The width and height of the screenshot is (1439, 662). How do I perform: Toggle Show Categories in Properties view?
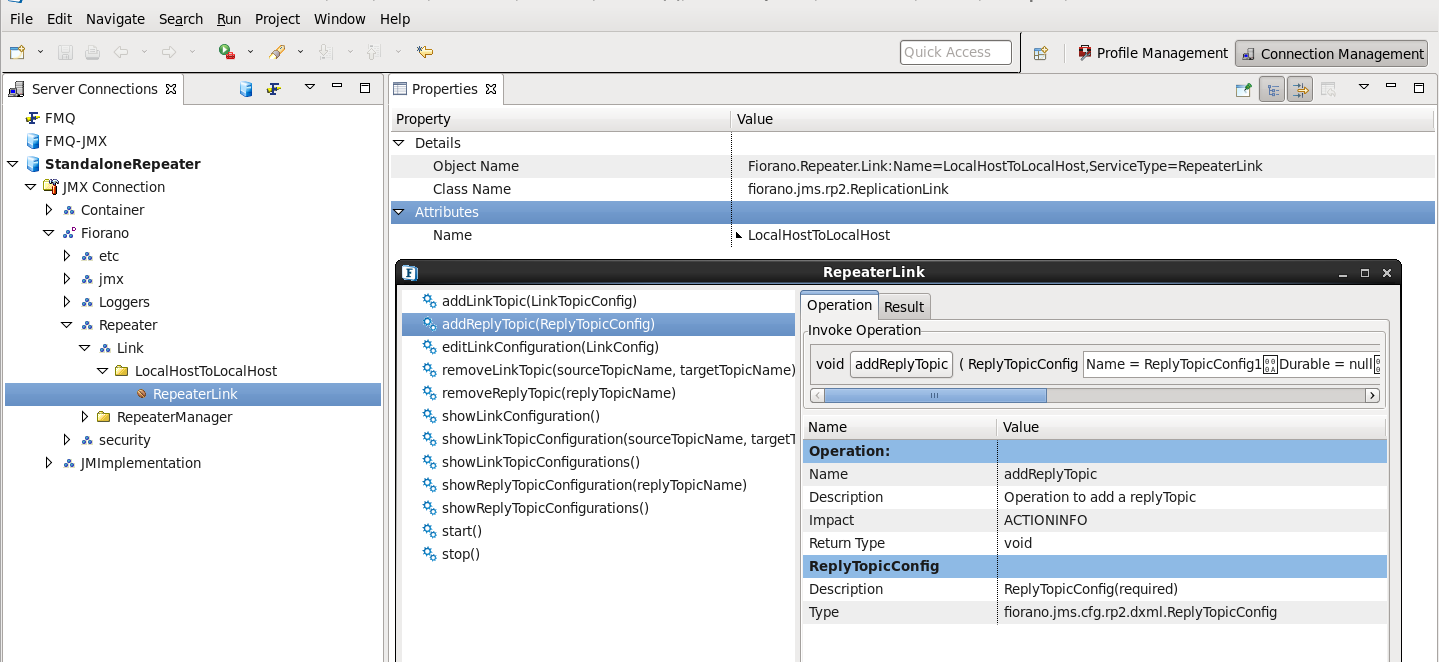1272,89
